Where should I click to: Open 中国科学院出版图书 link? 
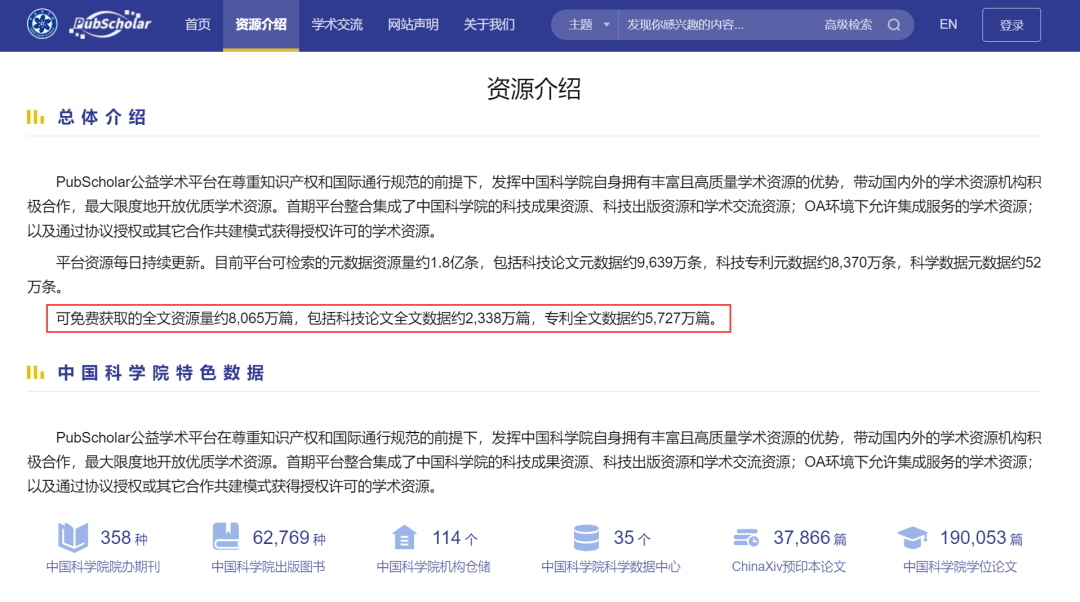pyautogui.click(x=268, y=567)
